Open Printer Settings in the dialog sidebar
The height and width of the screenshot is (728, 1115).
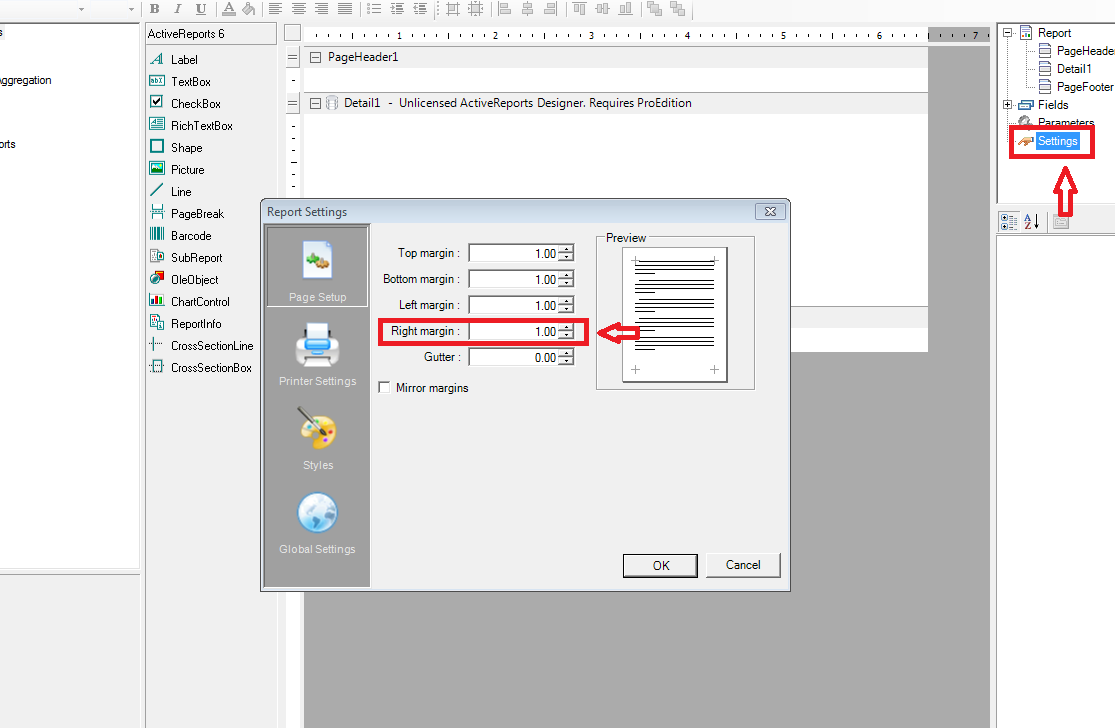click(x=316, y=349)
